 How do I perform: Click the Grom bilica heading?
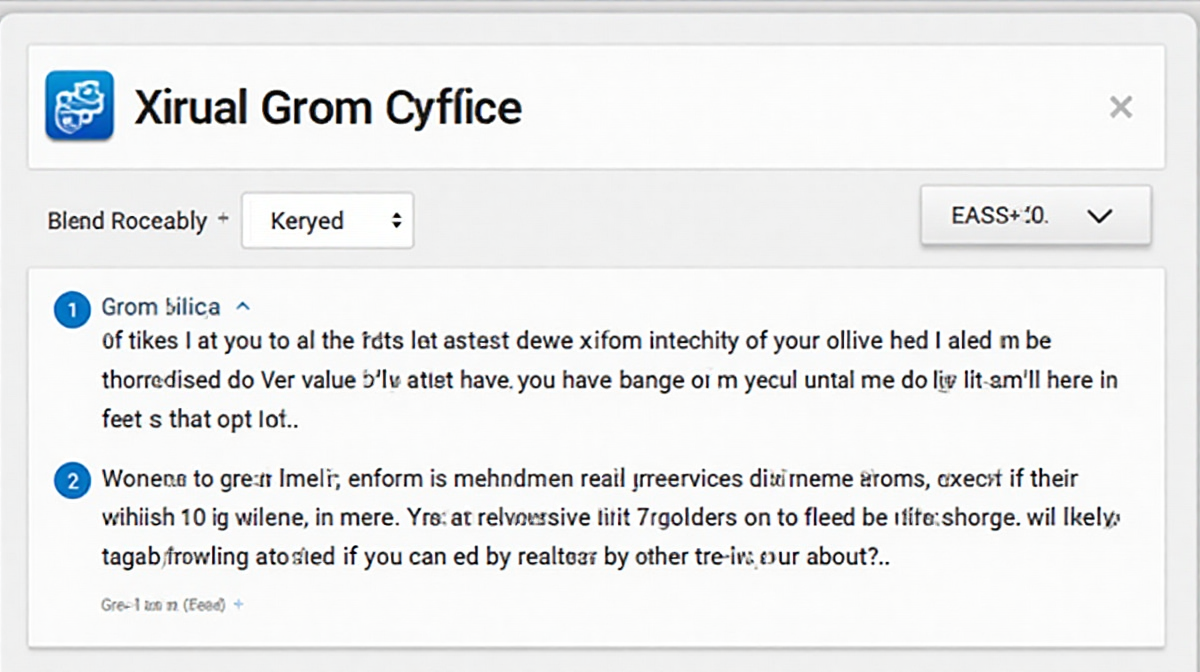coord(161,306)
